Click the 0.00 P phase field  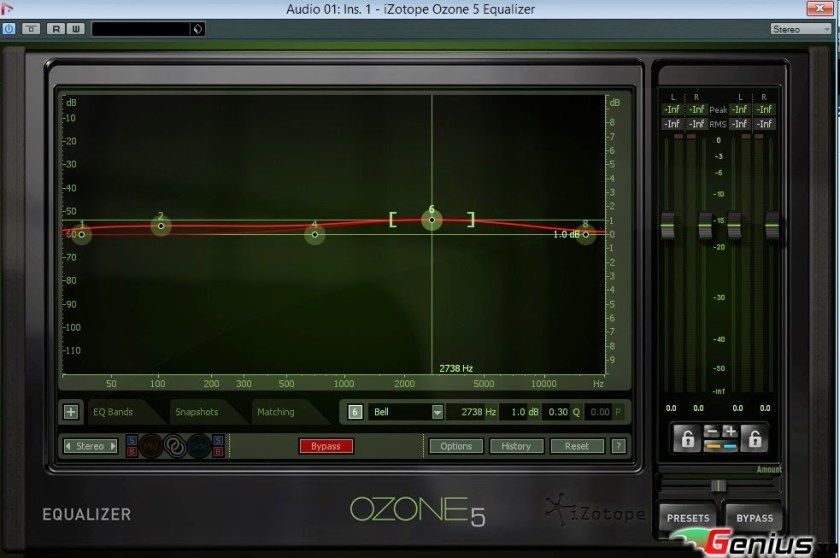point(604,412)
